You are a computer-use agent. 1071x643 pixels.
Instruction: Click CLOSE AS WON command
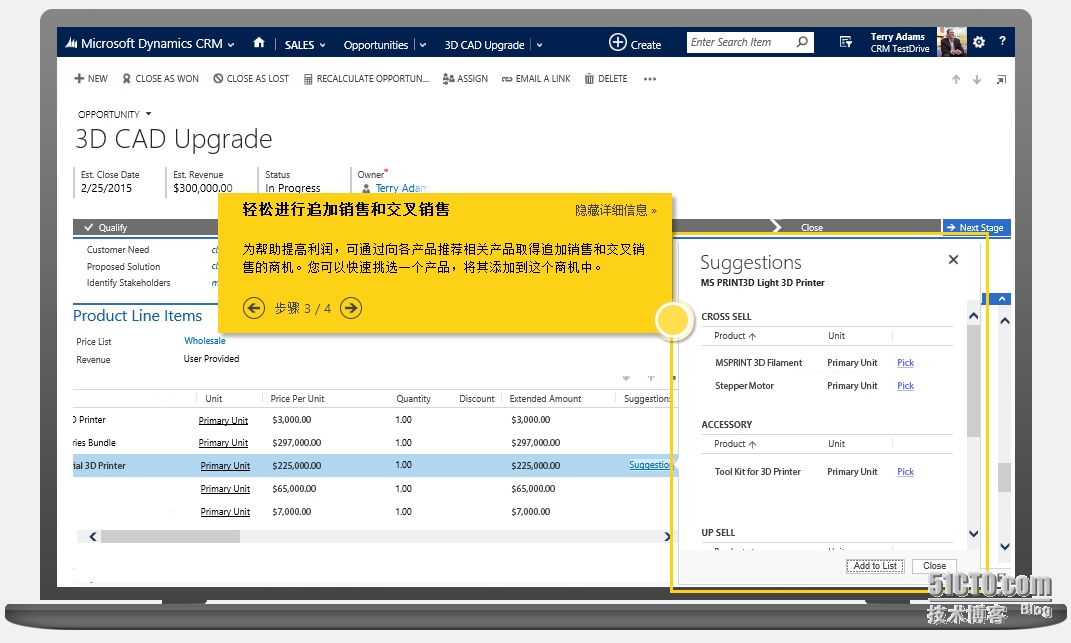tap(161, 79)
